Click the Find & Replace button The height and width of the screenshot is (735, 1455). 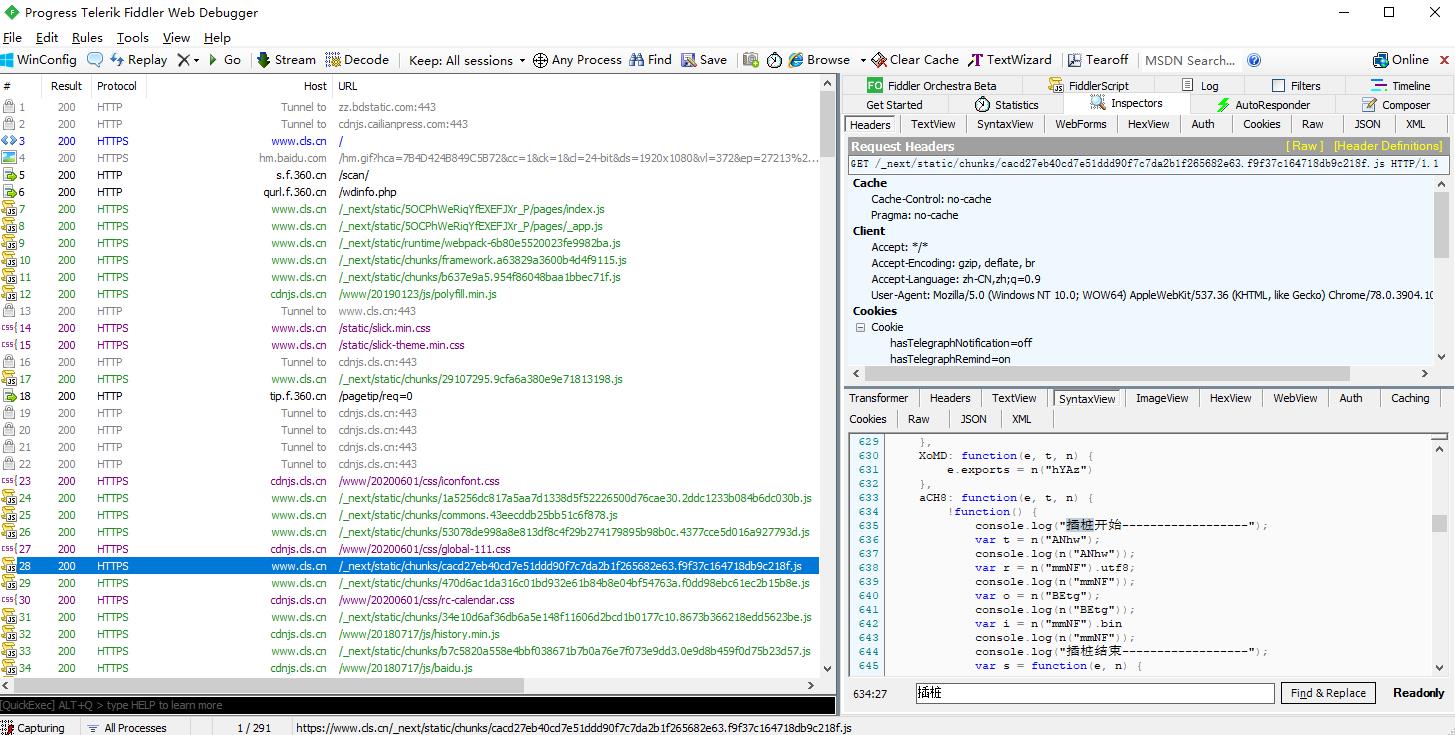(x=1328, y=693)
